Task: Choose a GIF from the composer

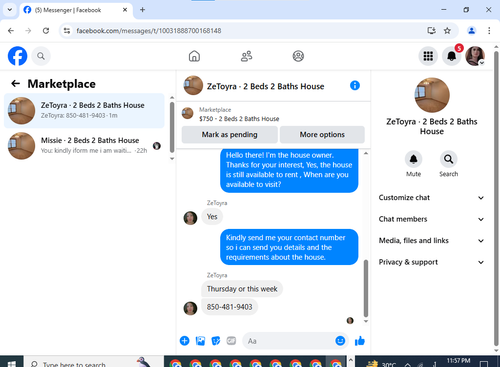Action: tap(231, 341)
